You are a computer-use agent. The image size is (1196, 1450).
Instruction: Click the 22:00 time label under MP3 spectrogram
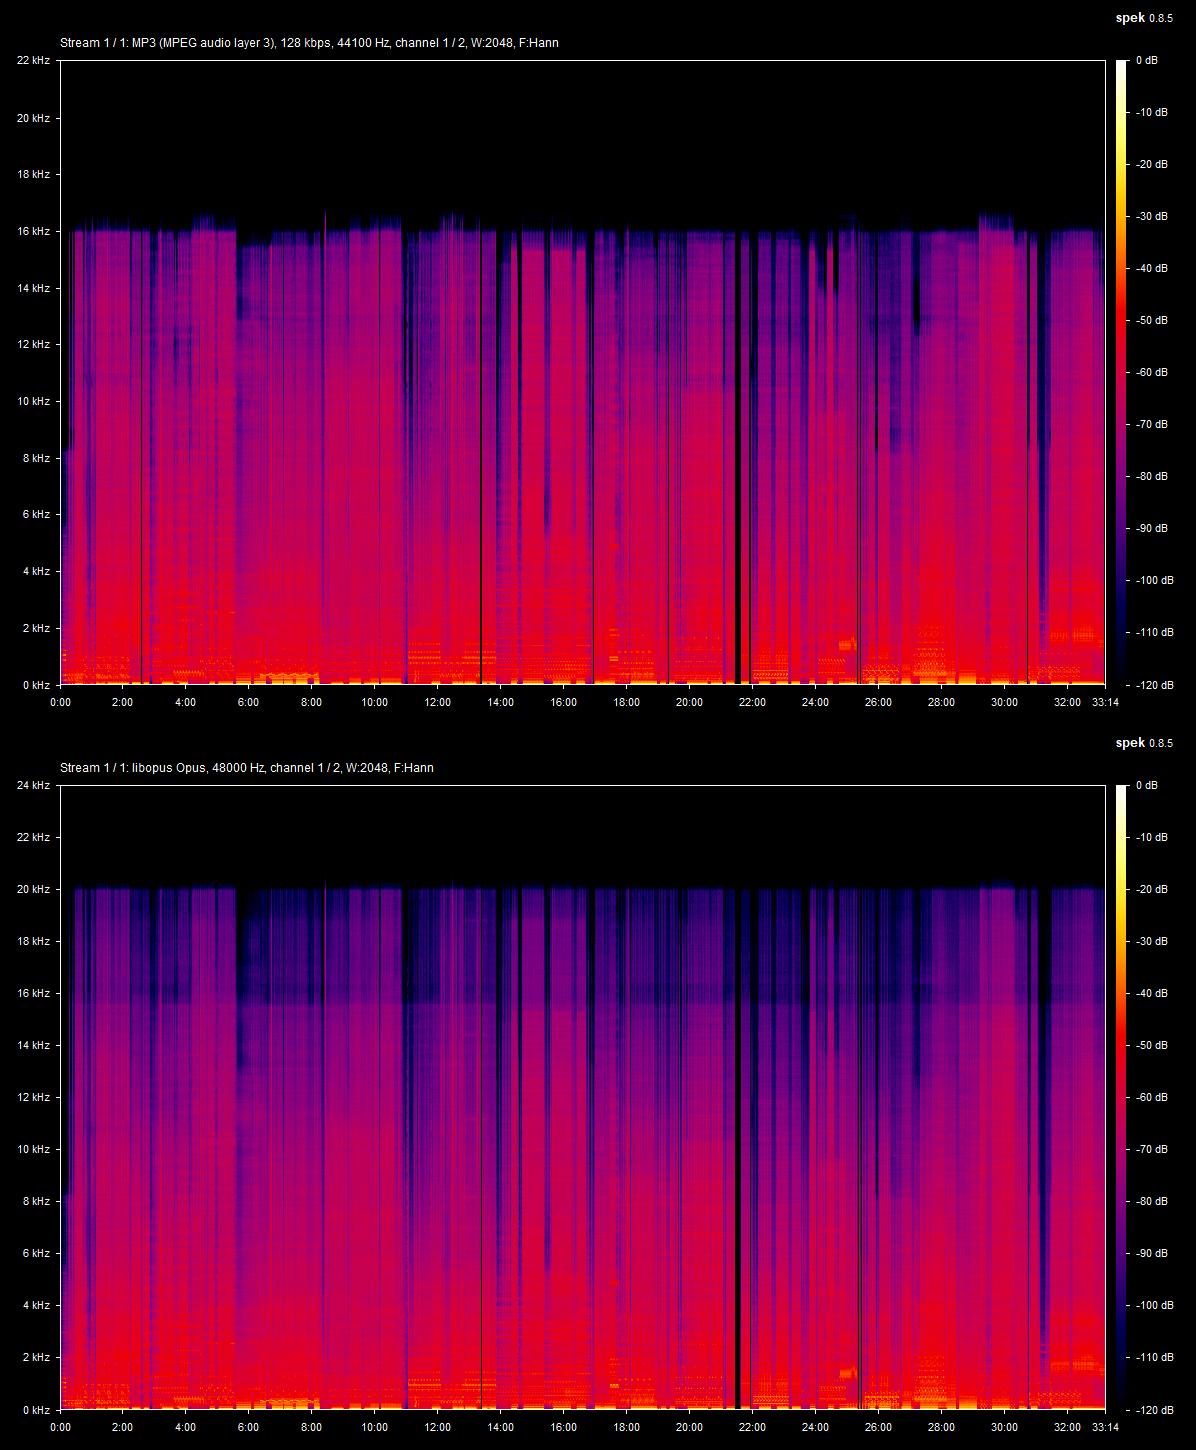pos(752,702)
